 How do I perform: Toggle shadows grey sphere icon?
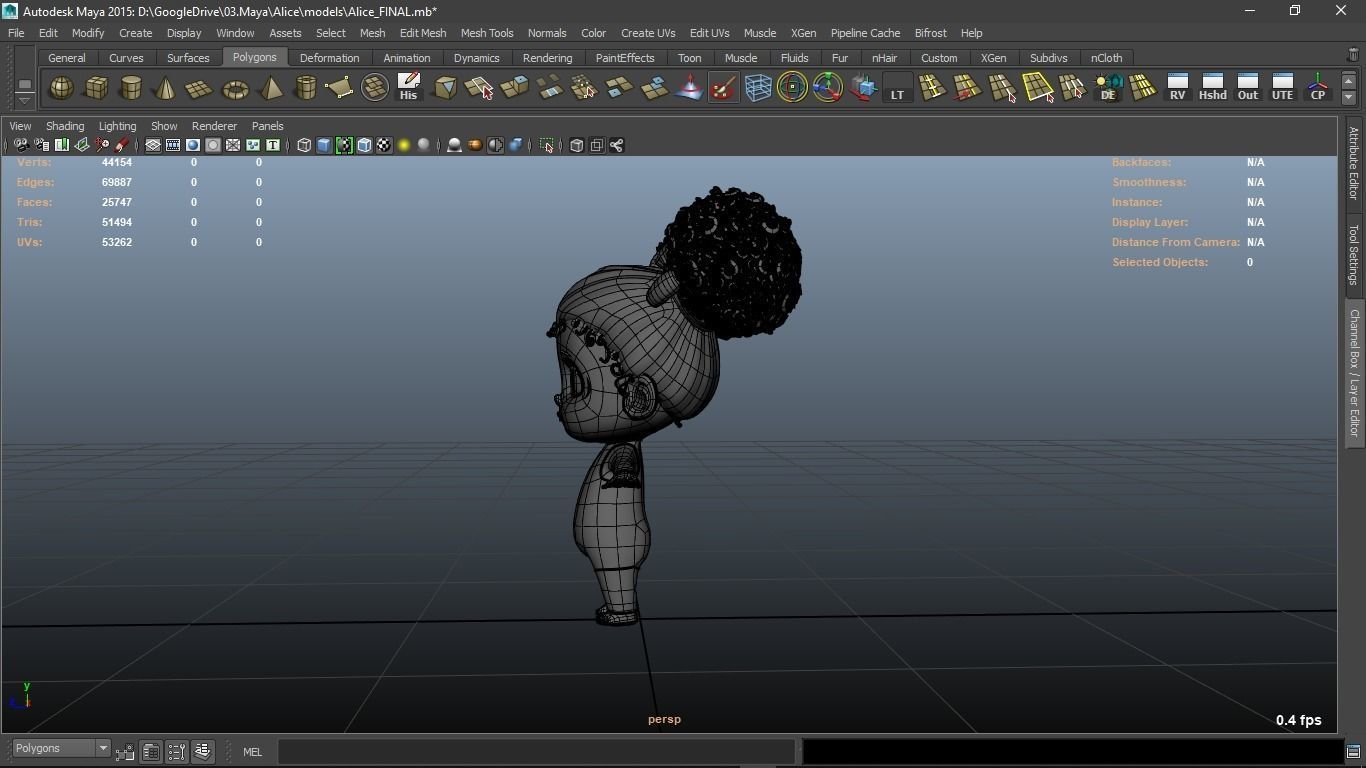point(424,145)
